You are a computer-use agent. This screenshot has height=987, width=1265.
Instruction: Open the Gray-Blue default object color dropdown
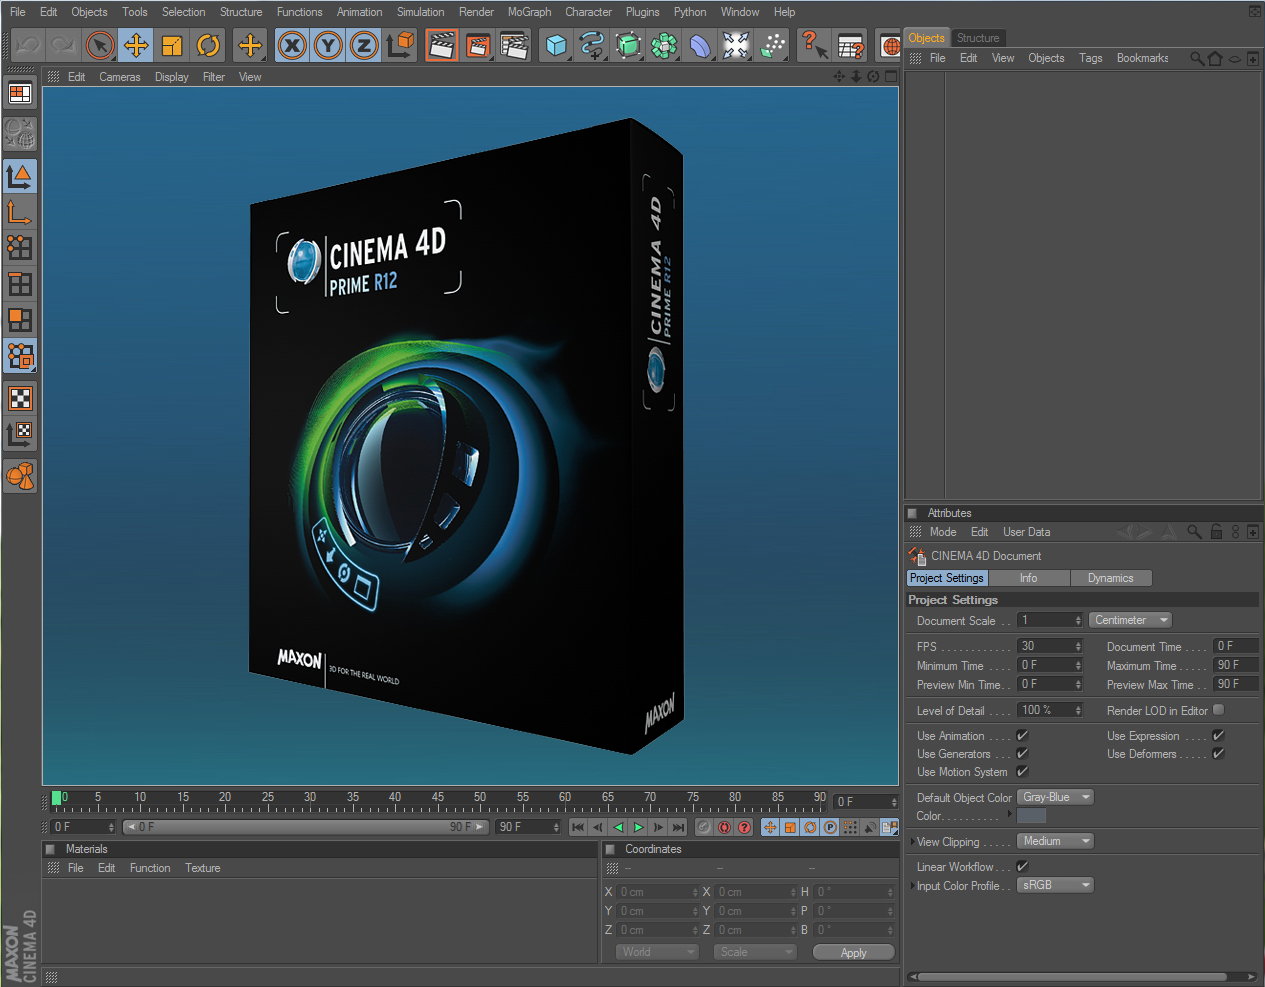pos(1055,797)
